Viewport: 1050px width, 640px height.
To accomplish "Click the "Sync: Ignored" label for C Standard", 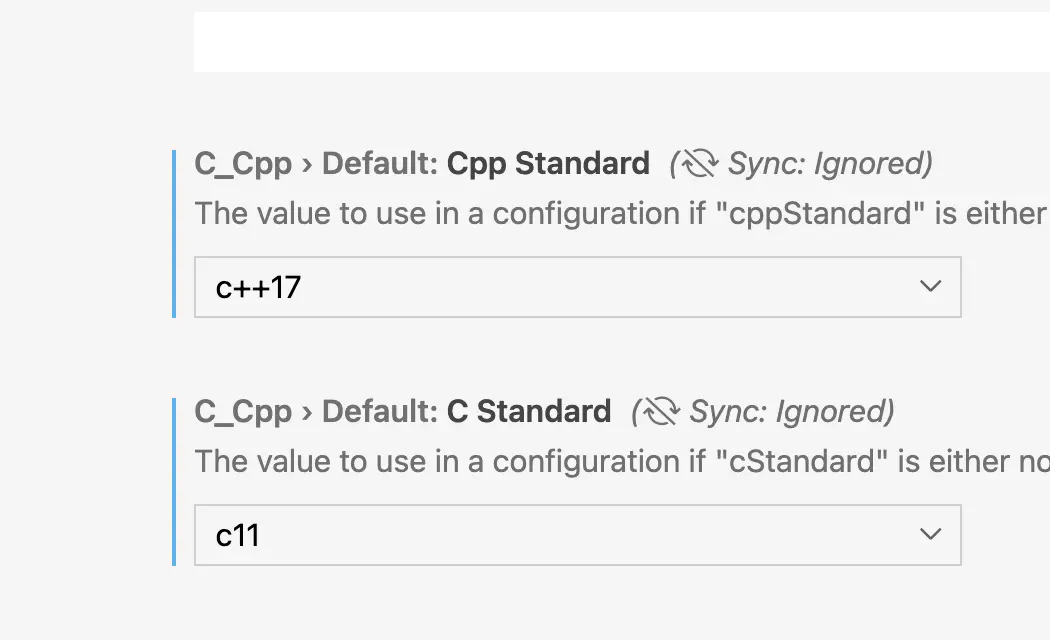I will [791, 411].
